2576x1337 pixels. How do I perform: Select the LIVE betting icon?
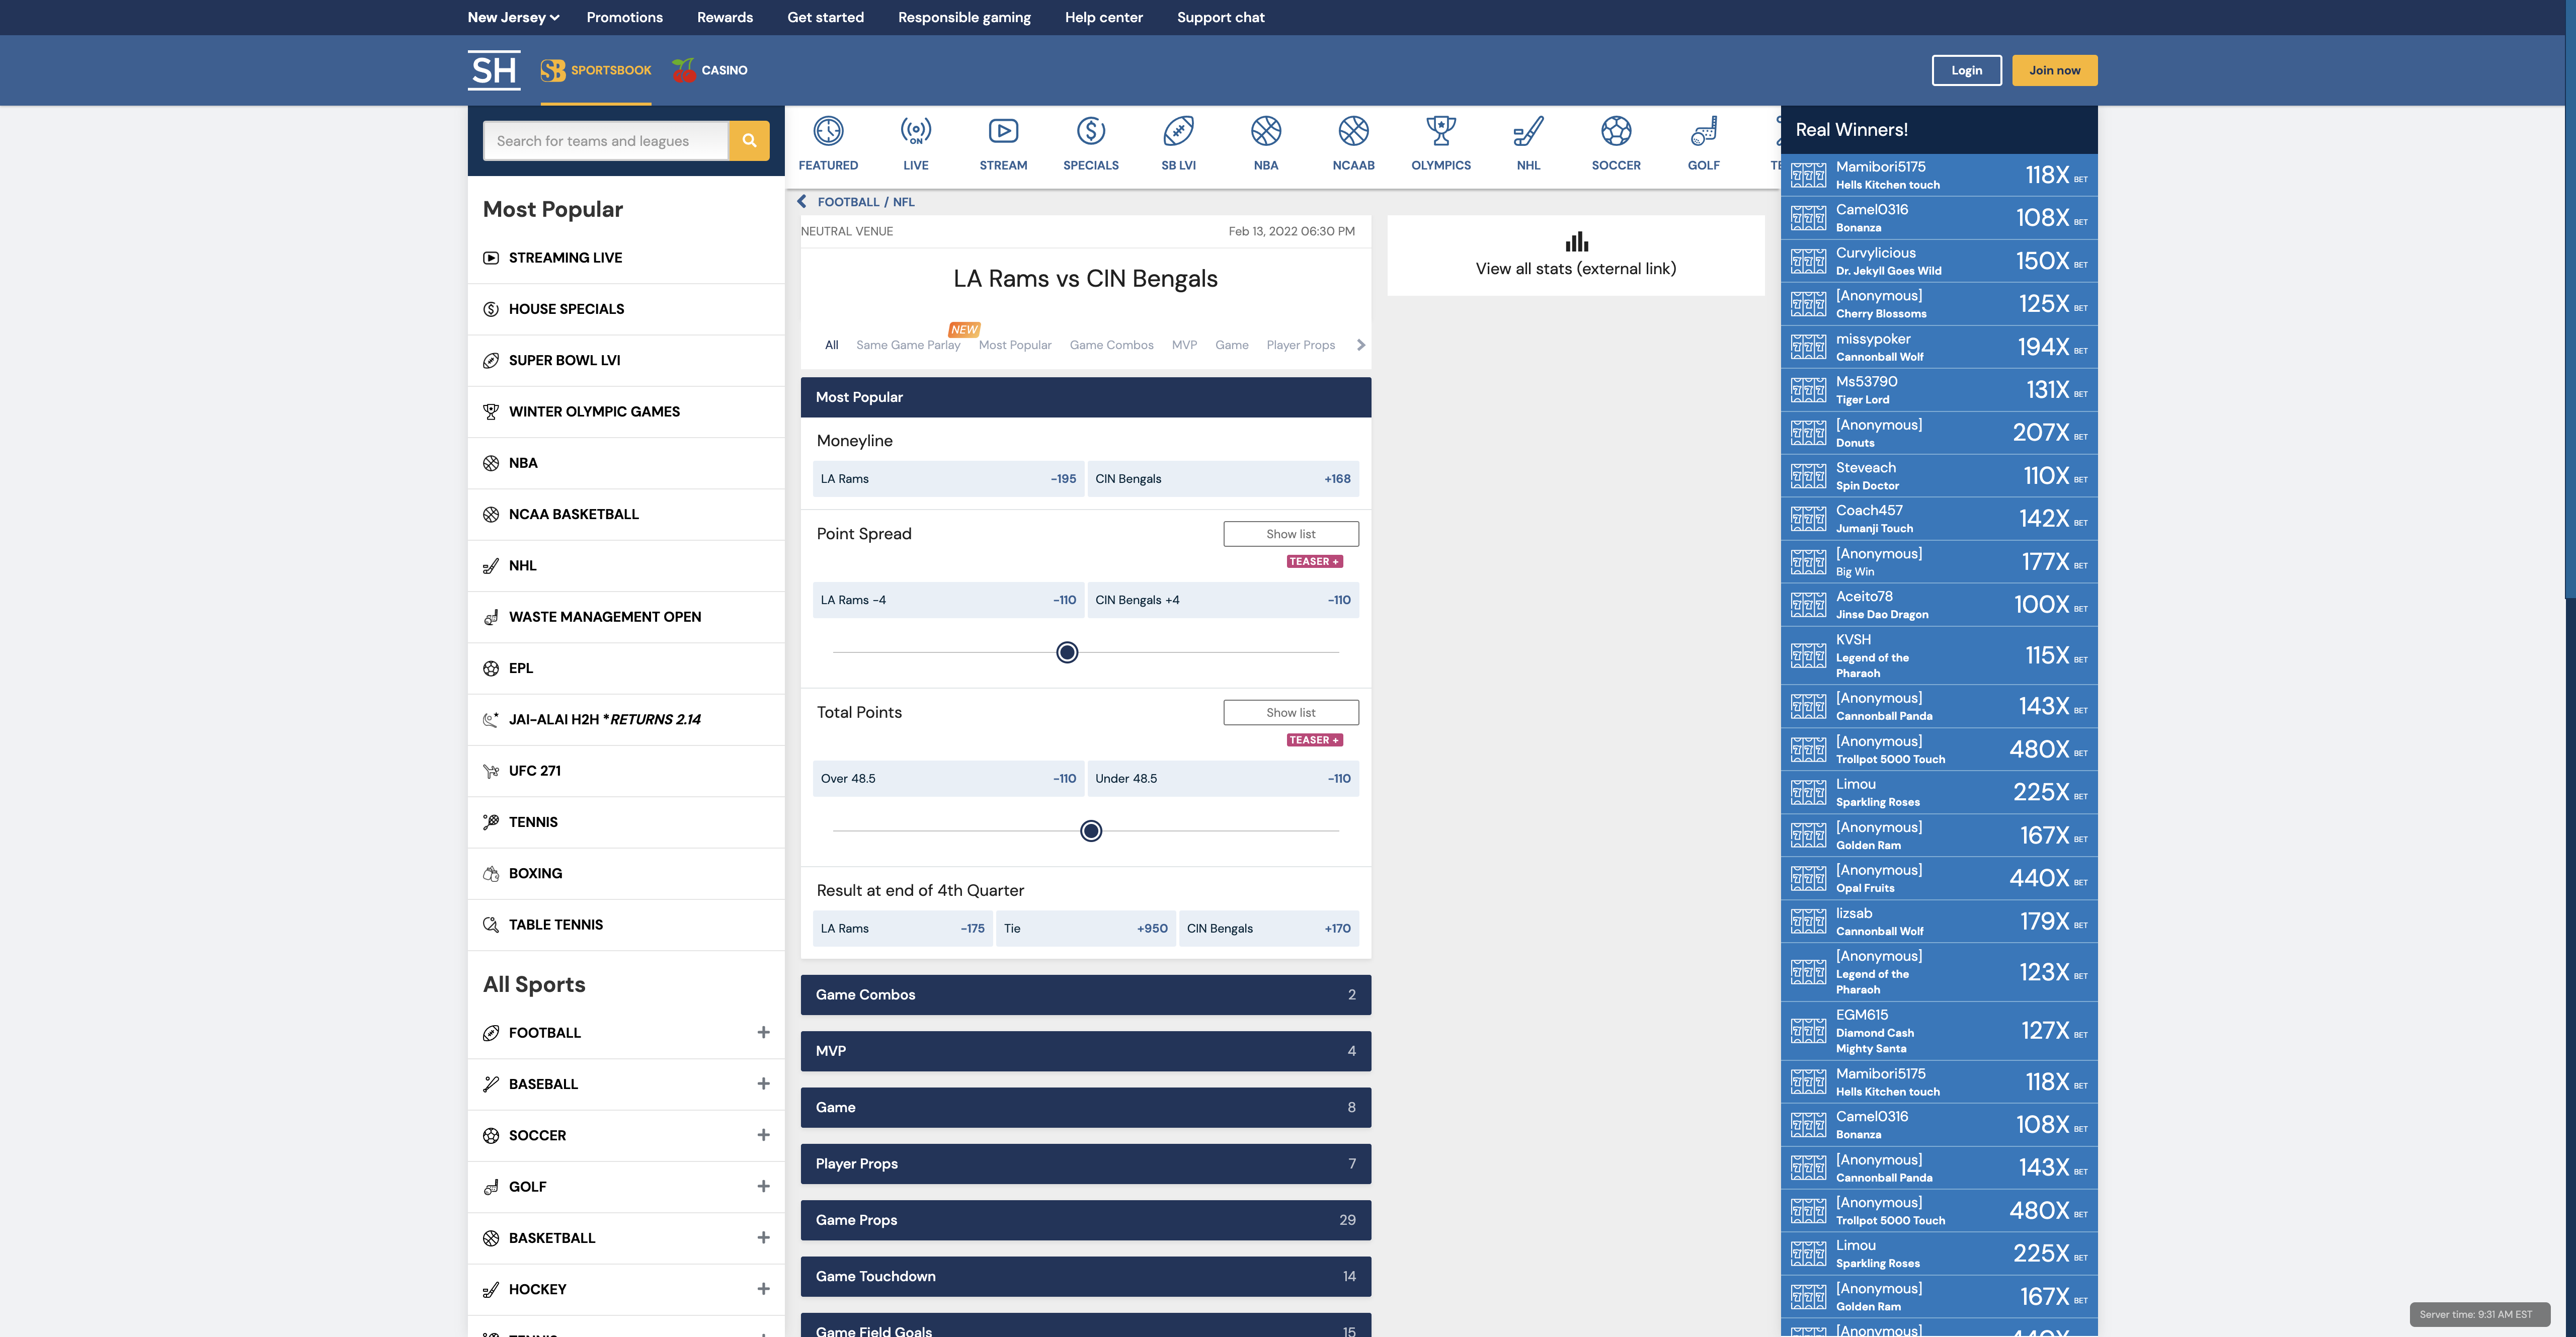click(x=915, y=140)
